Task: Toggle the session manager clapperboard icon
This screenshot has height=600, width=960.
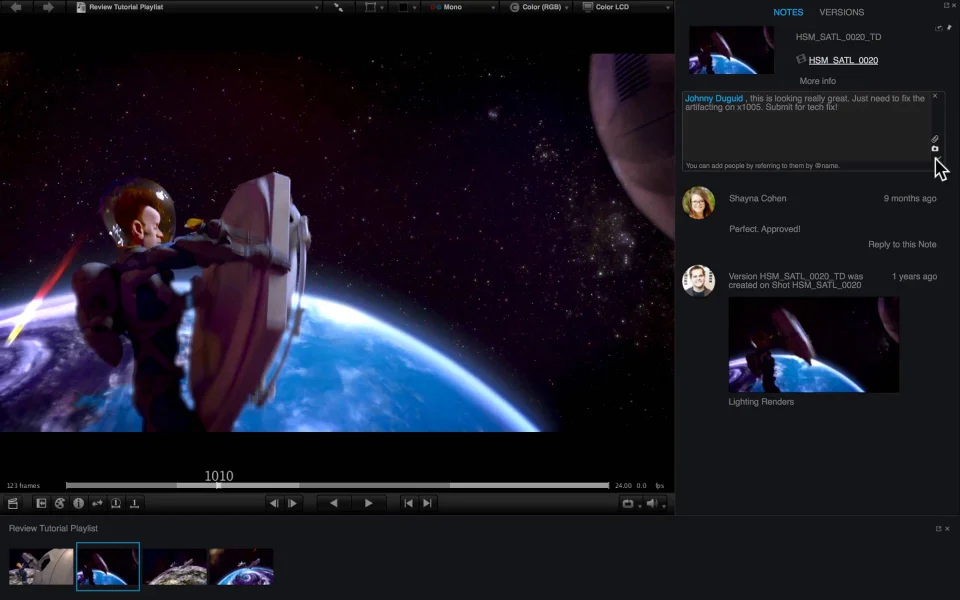Action: (x=13, y=503)
